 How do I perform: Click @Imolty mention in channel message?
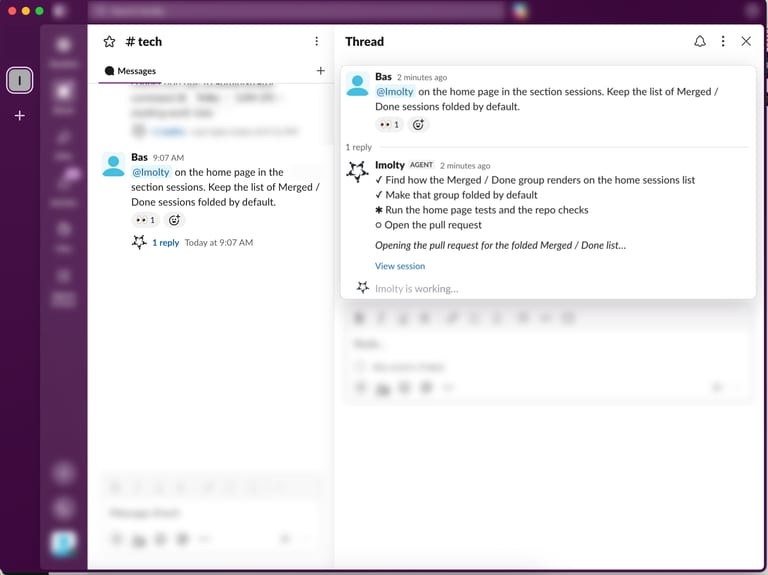click(x=151, y=172)
